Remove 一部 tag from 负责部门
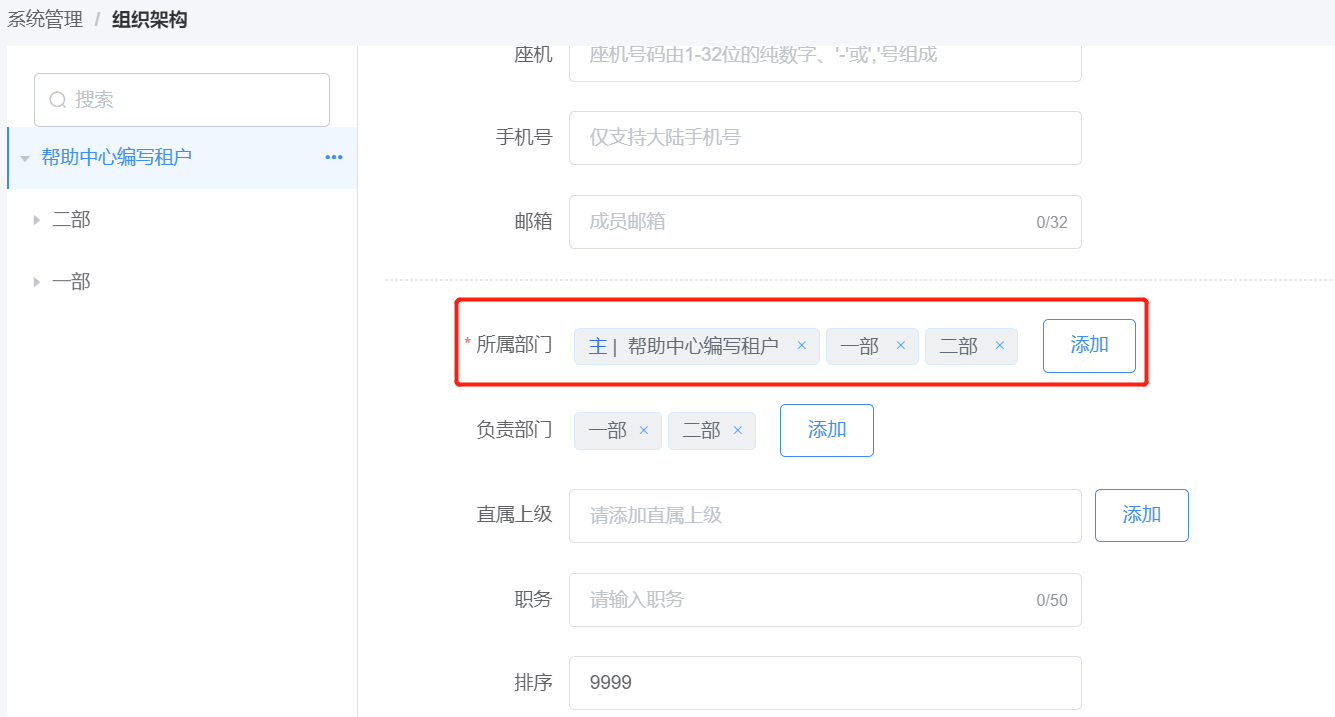Viewport: 1335px width, 717px height. coord(643,431)
